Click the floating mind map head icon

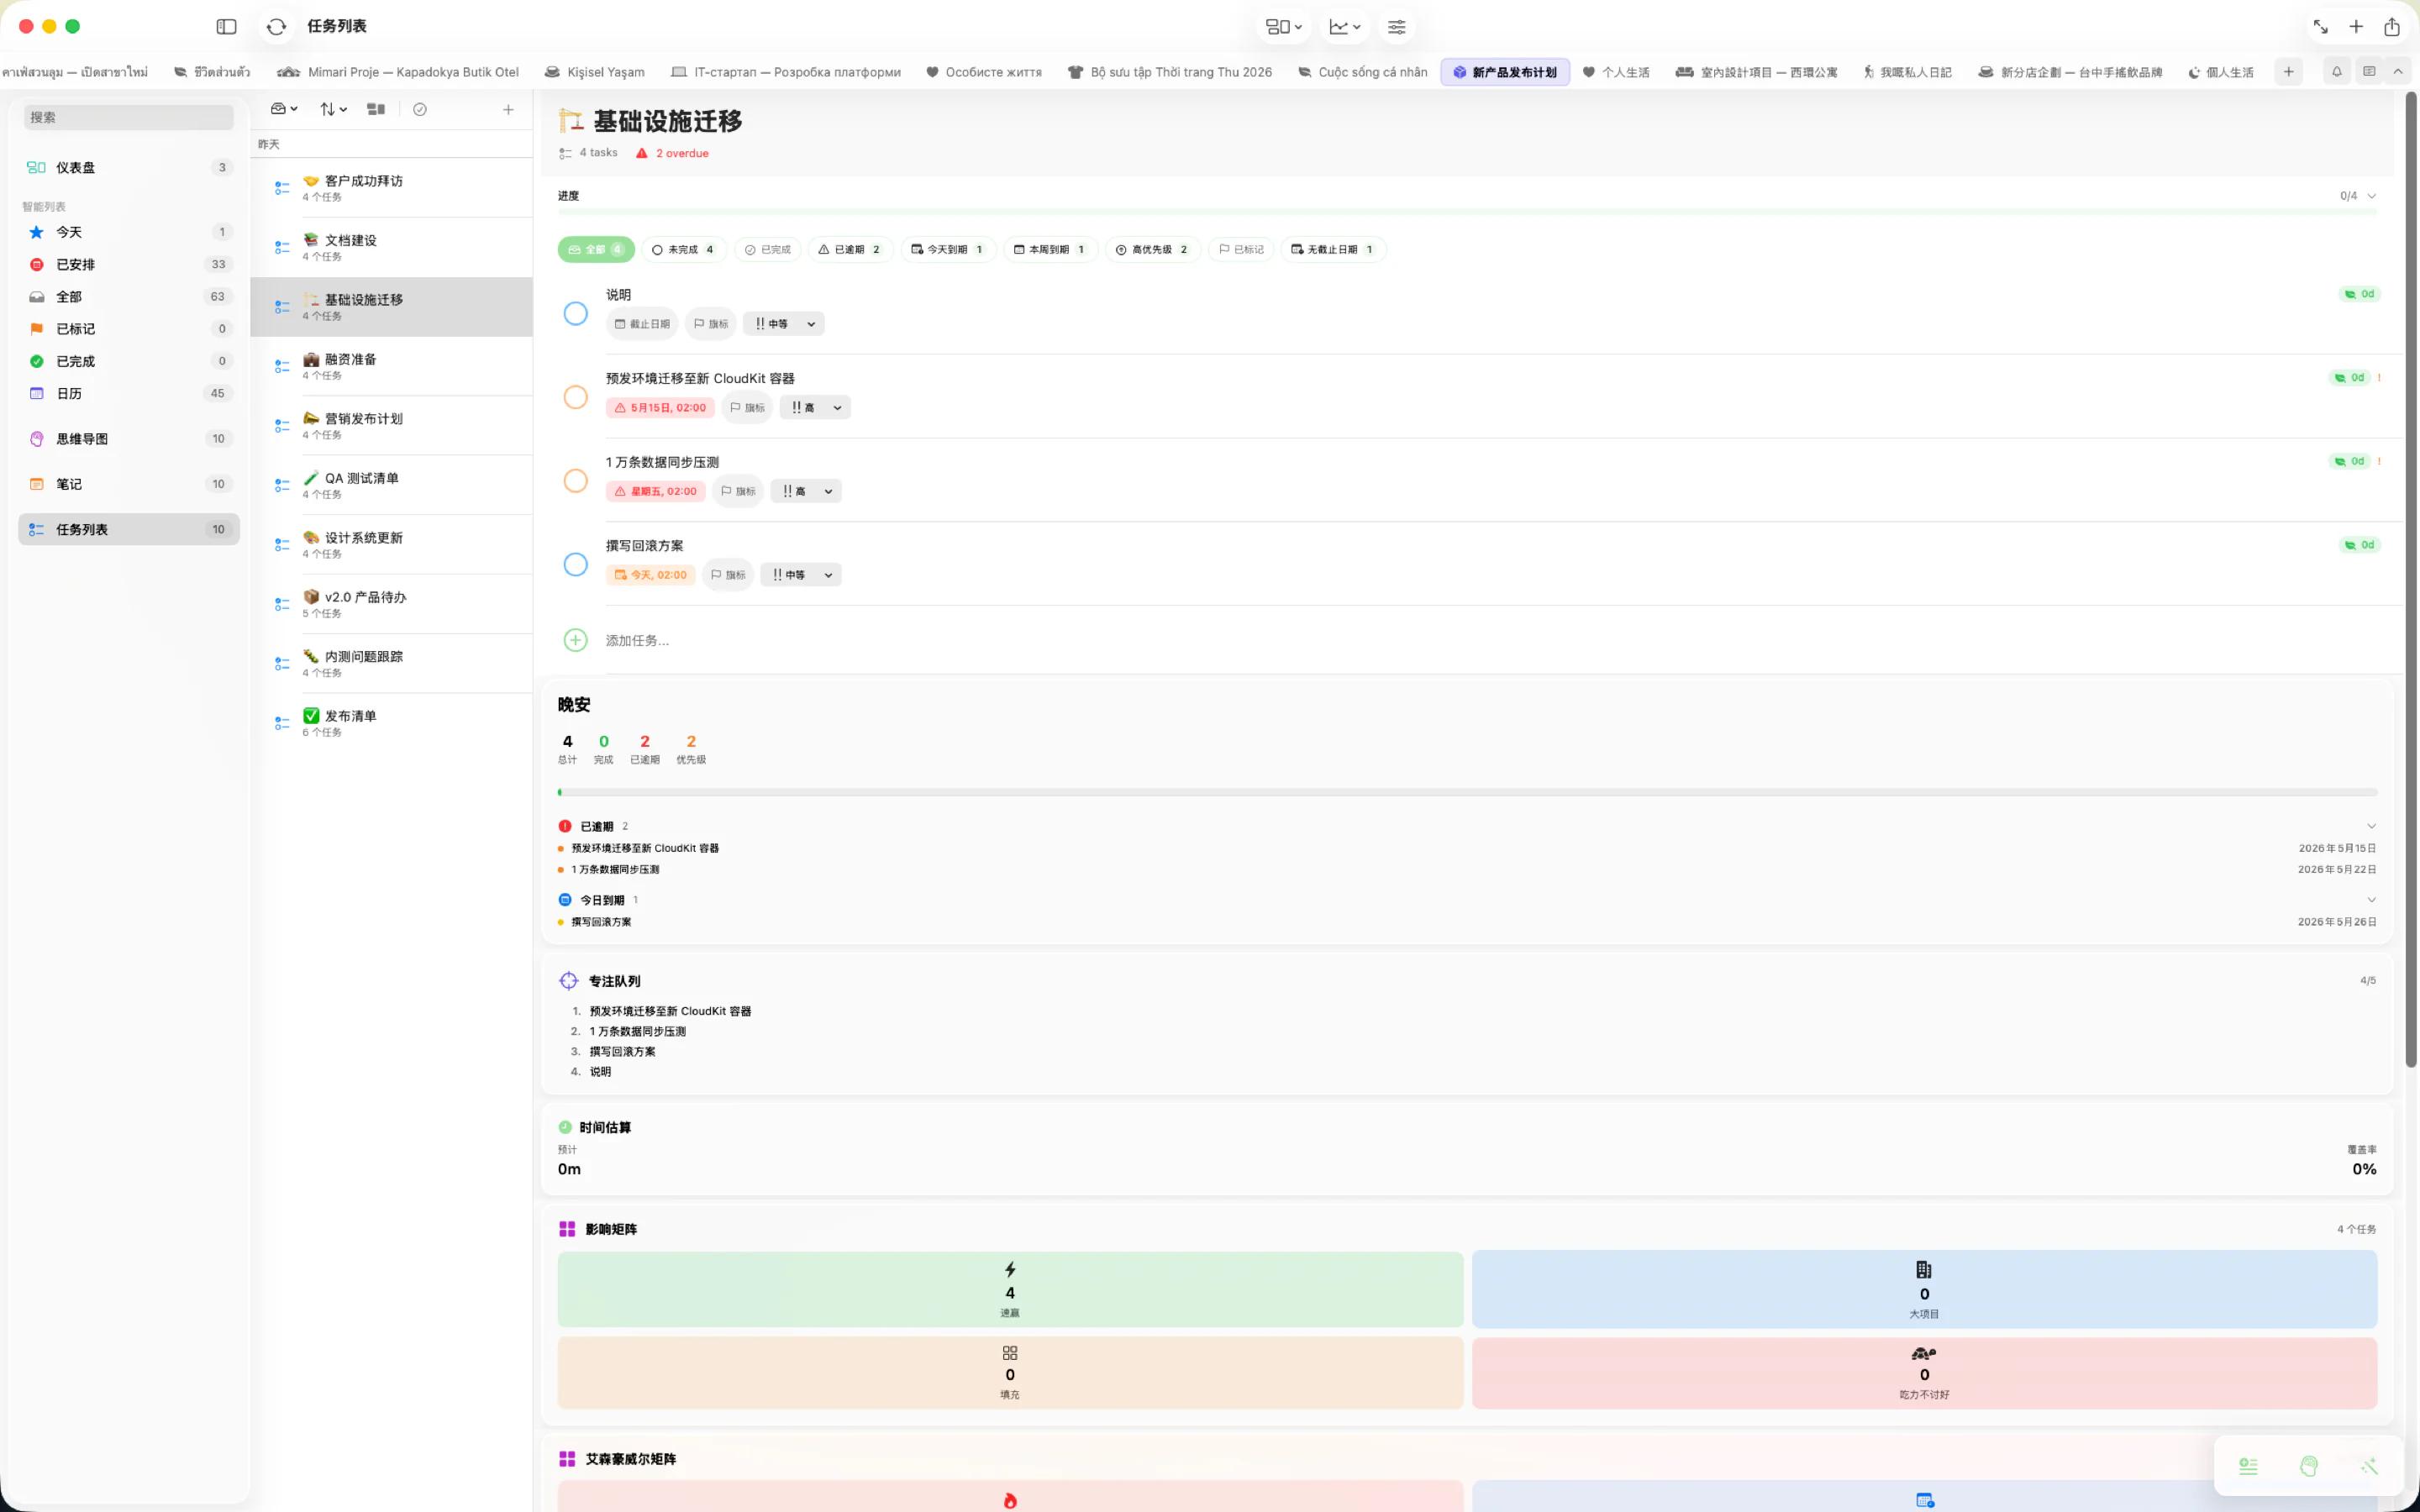[x=2308, y=1466]
